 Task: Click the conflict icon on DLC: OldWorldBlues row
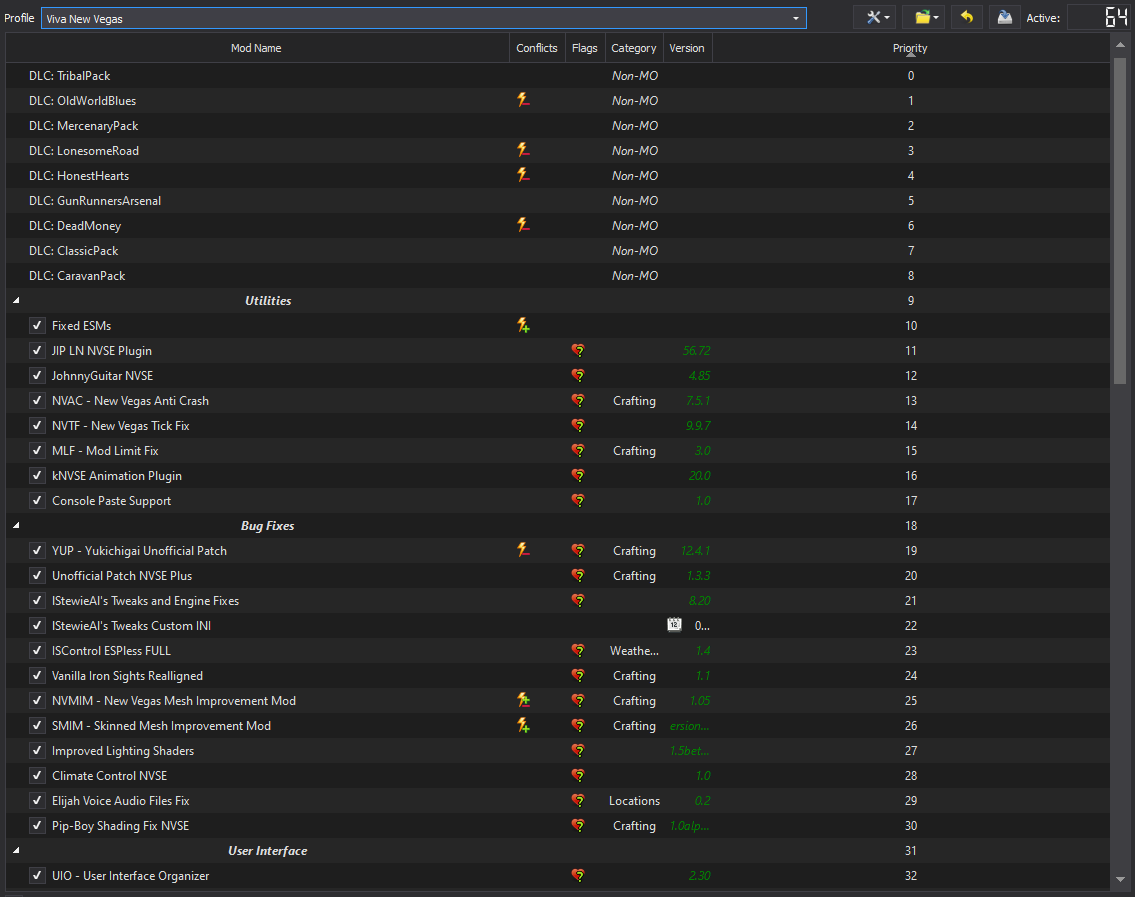pyautogui.click(x=523, y=101)
